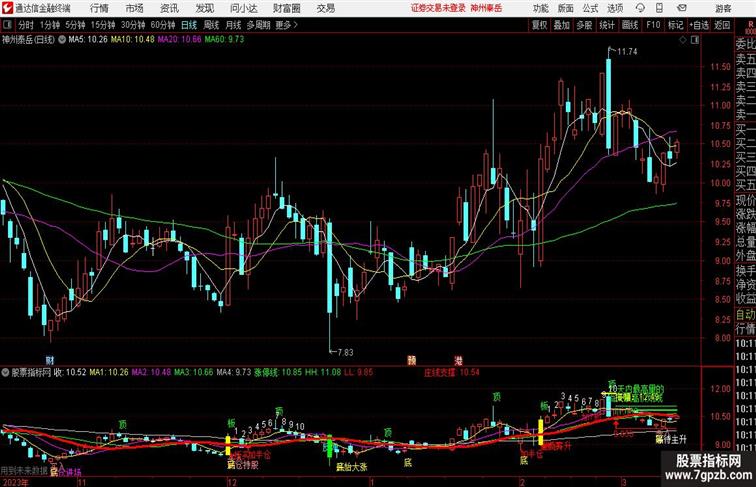This screenshot has width=756, height=487.
Task: Click the 行情 label in the right sidebar
Action: point(745,329)
